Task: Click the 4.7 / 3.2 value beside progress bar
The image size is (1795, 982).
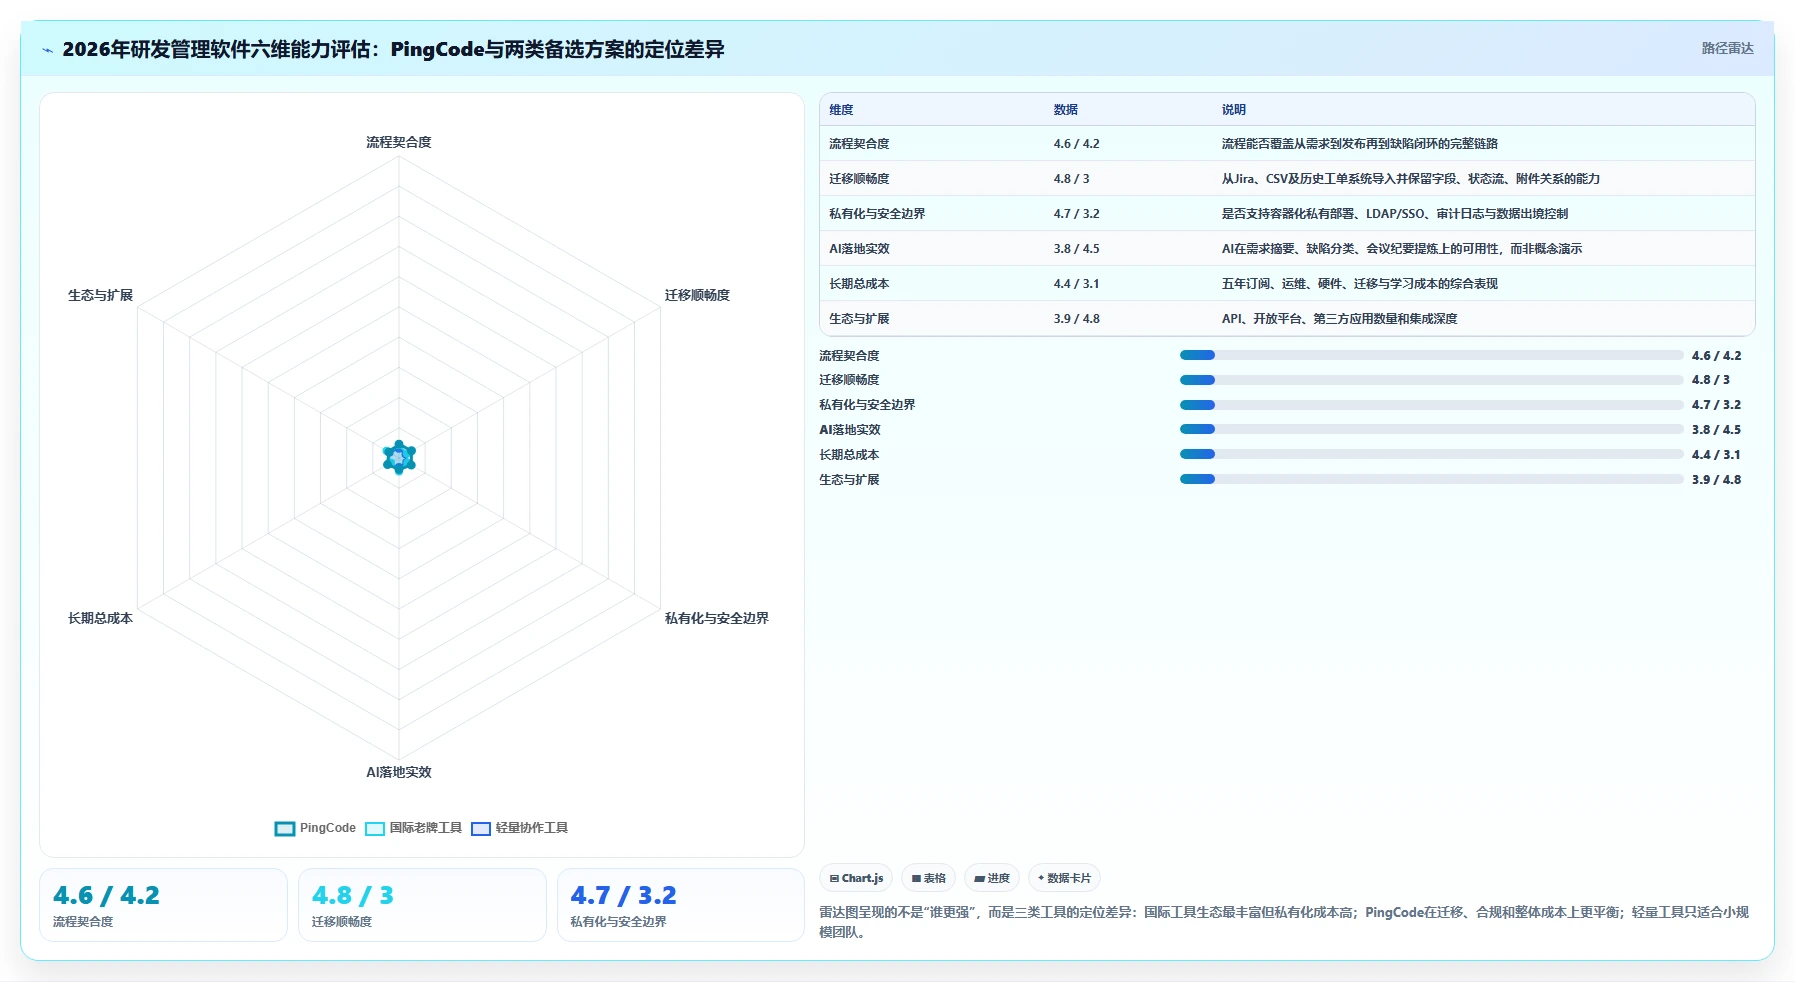Action: coord(1716,405)
